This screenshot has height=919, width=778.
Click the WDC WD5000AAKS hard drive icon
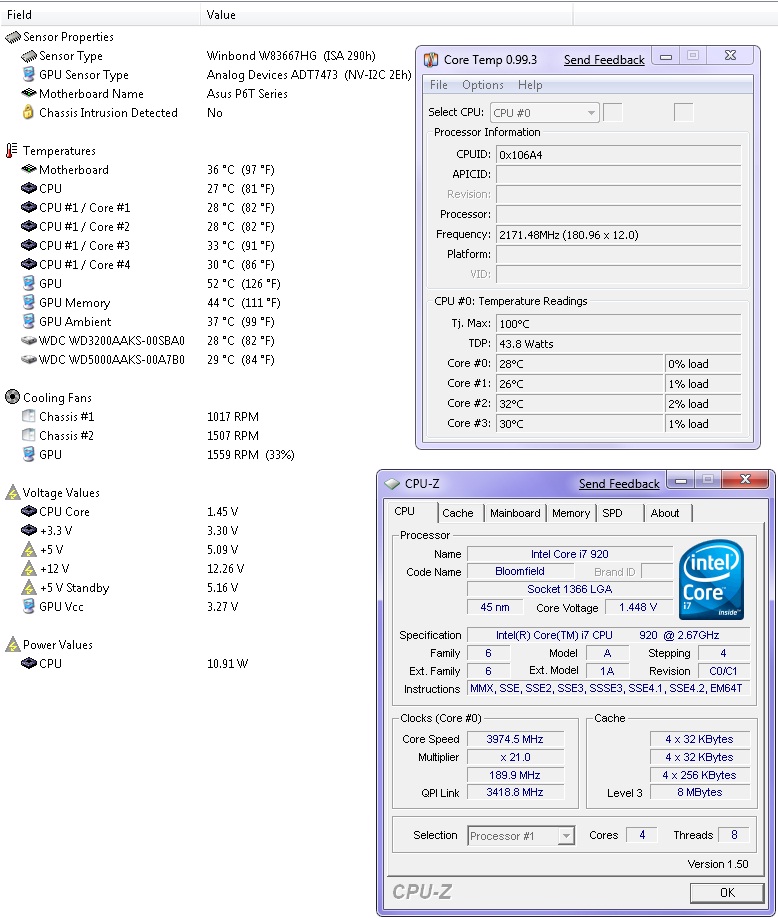(x=29, y=359)
